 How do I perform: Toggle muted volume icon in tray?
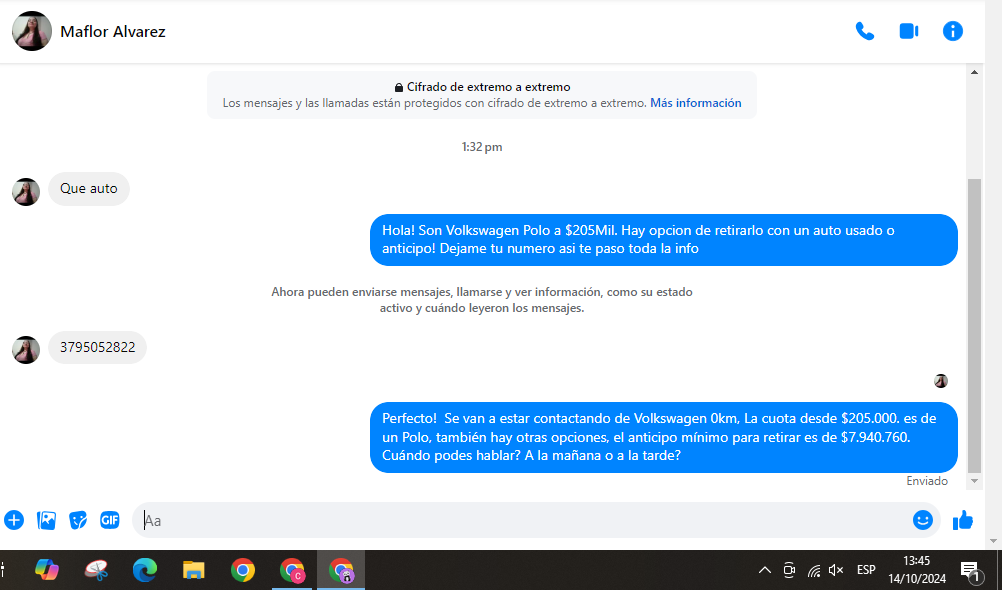[x=837, y=570]
